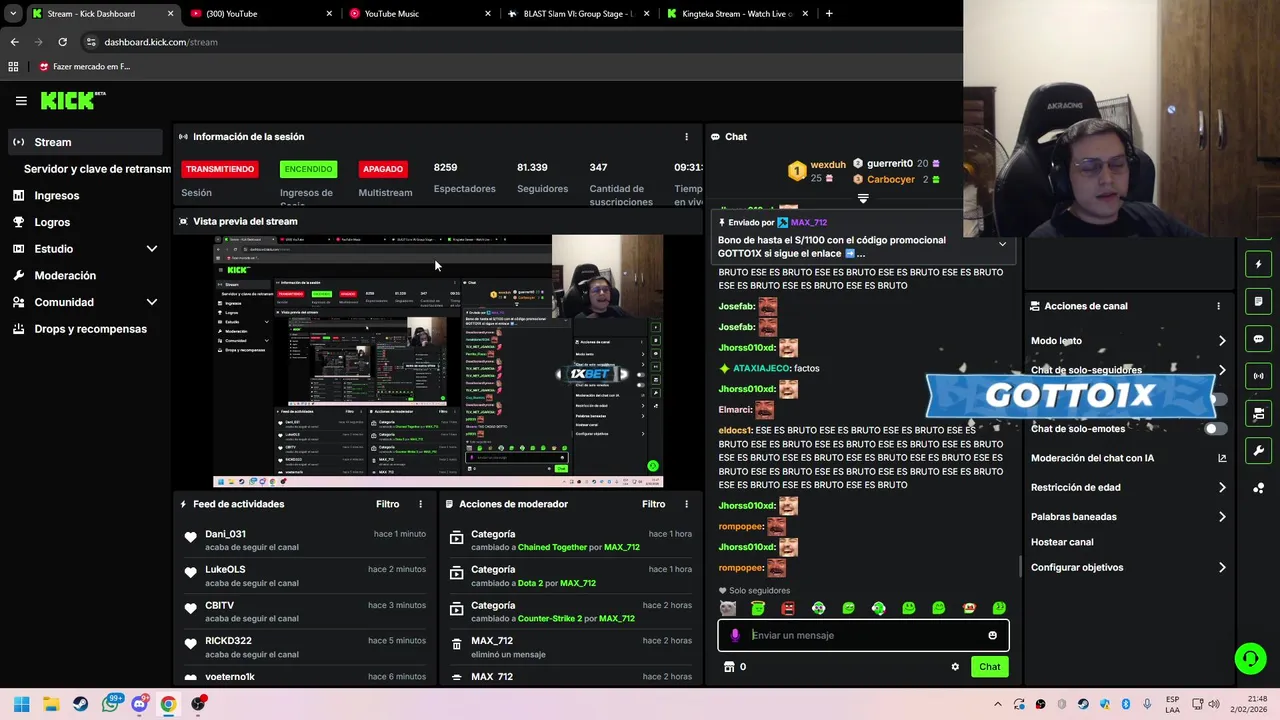Switch to the BLAST Slam VI tab
The image size is (1280, 720).
(580, 14)
